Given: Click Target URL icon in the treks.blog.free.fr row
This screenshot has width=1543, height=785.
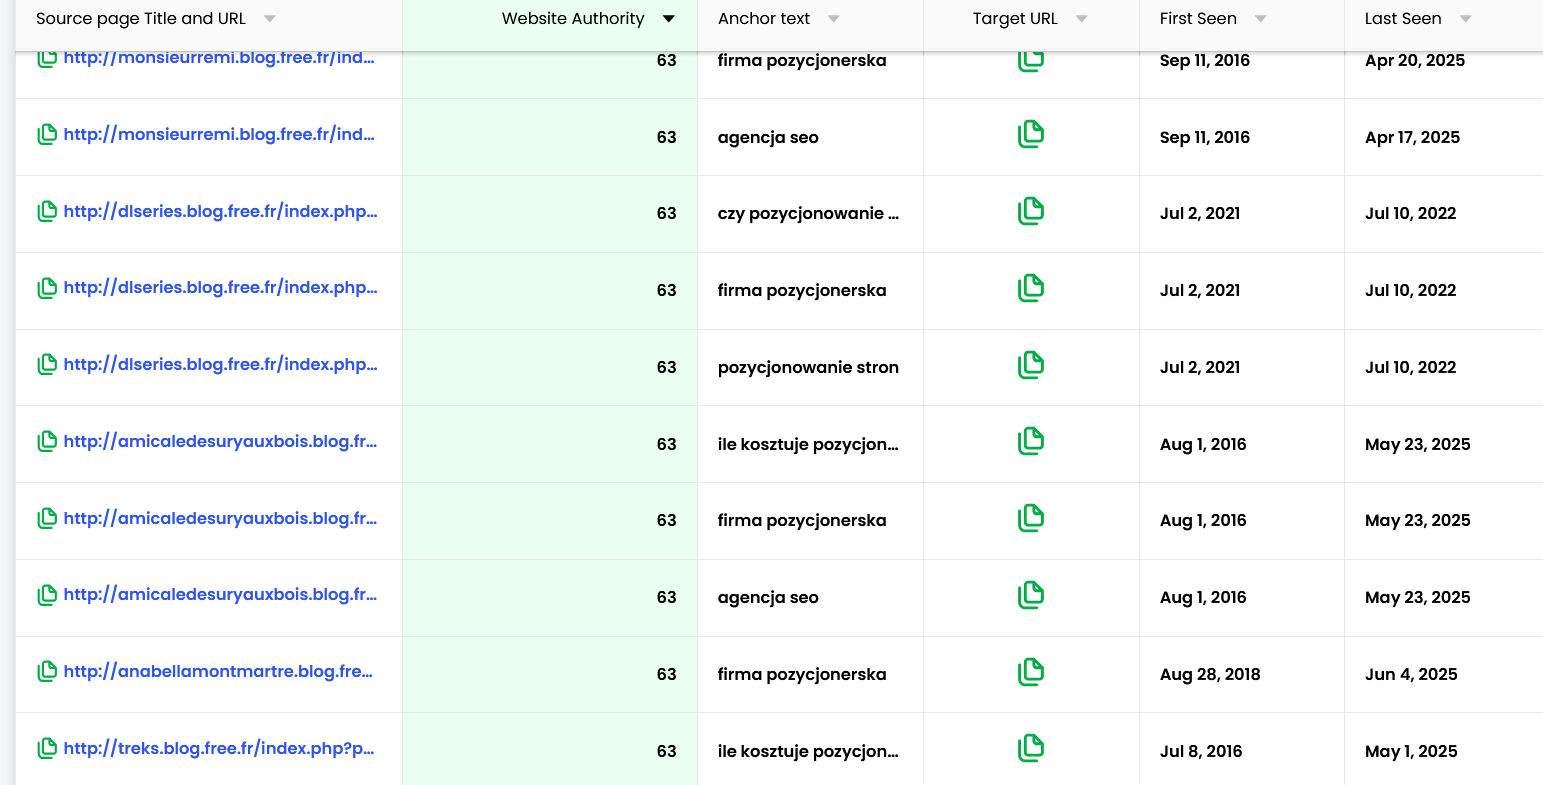Looking at the screenshot, I should (1030, 749).
